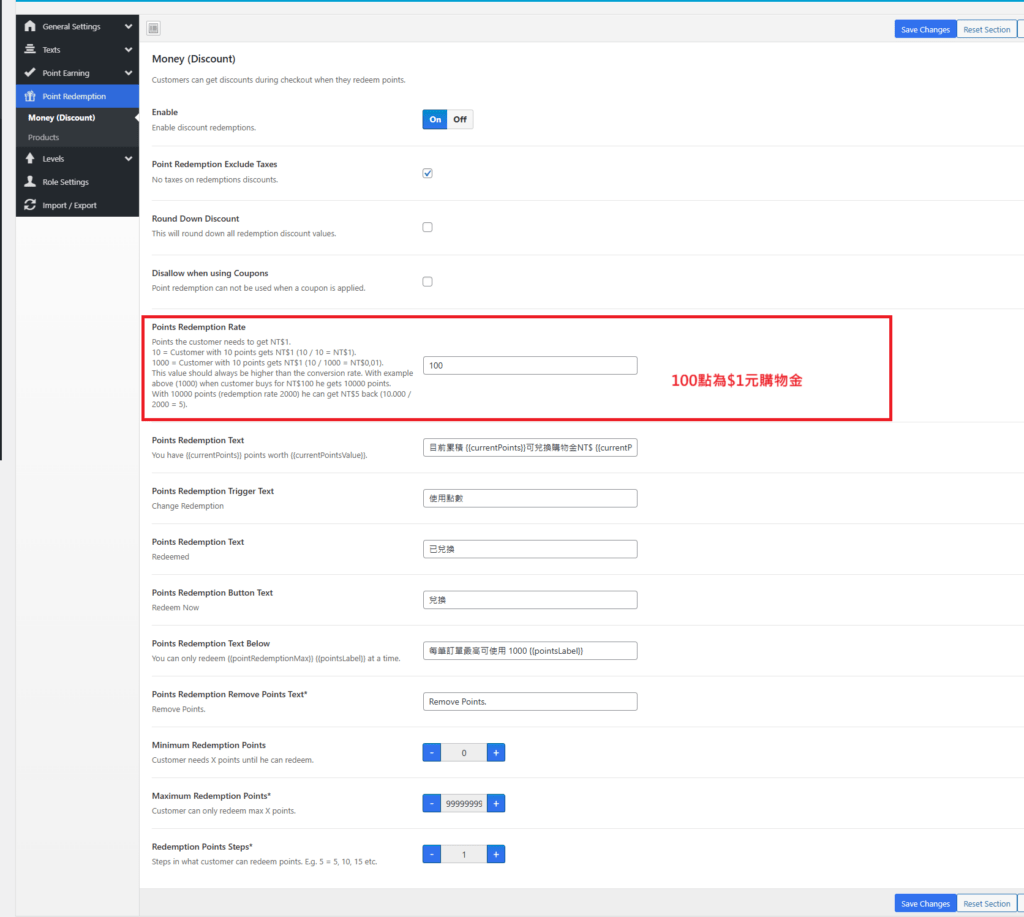
Task: Increase Minimum Redemption Points with plus
Action: [x=496, y=752]
